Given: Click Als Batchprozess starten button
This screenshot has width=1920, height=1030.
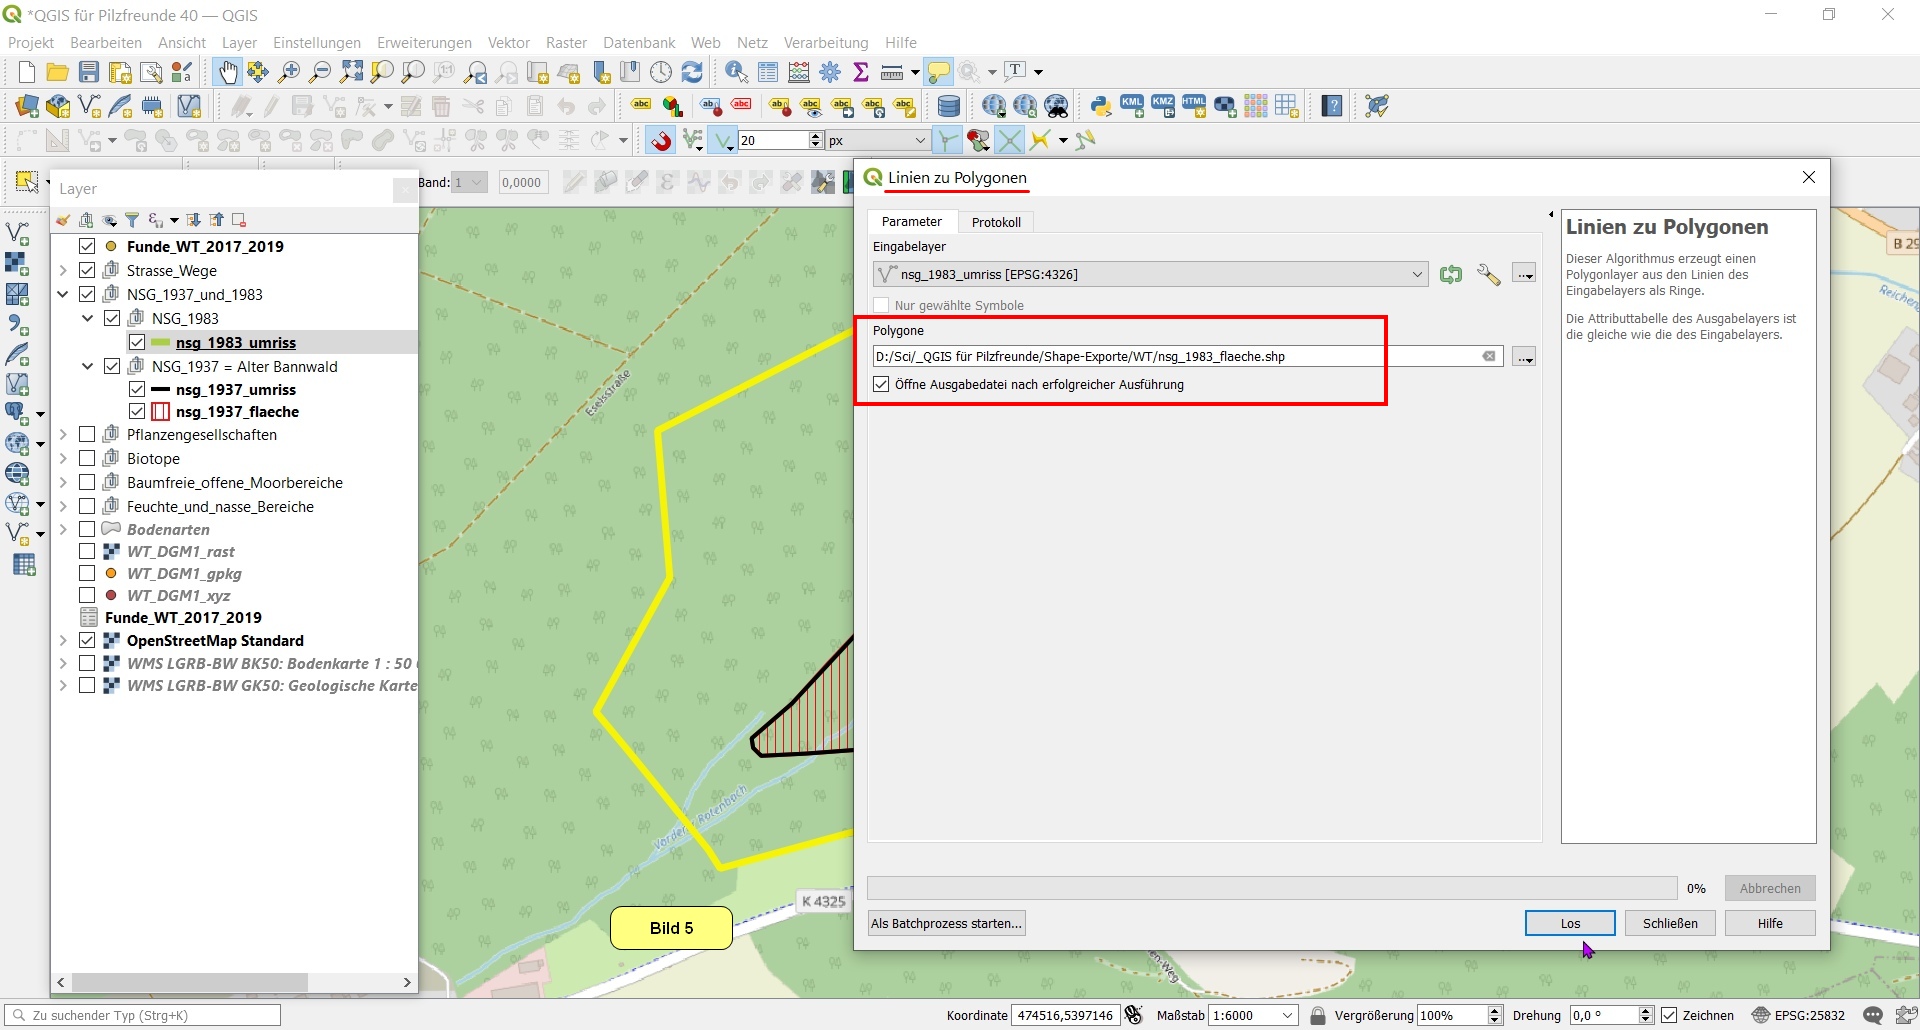Looking at the screenshot, I should tap(946, 923).
